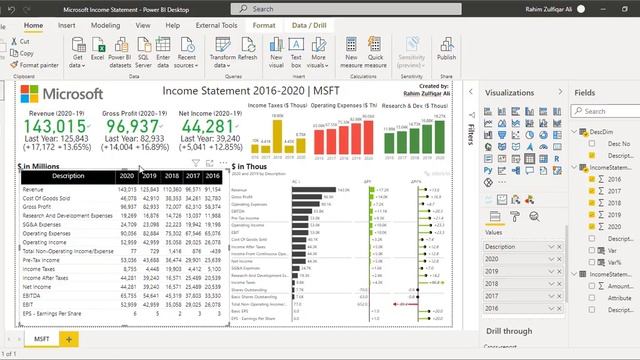The width and height of the screenshot is (640, 360).
Task: Select the Q&A speech bubble visual
Action: pos(530,171)
